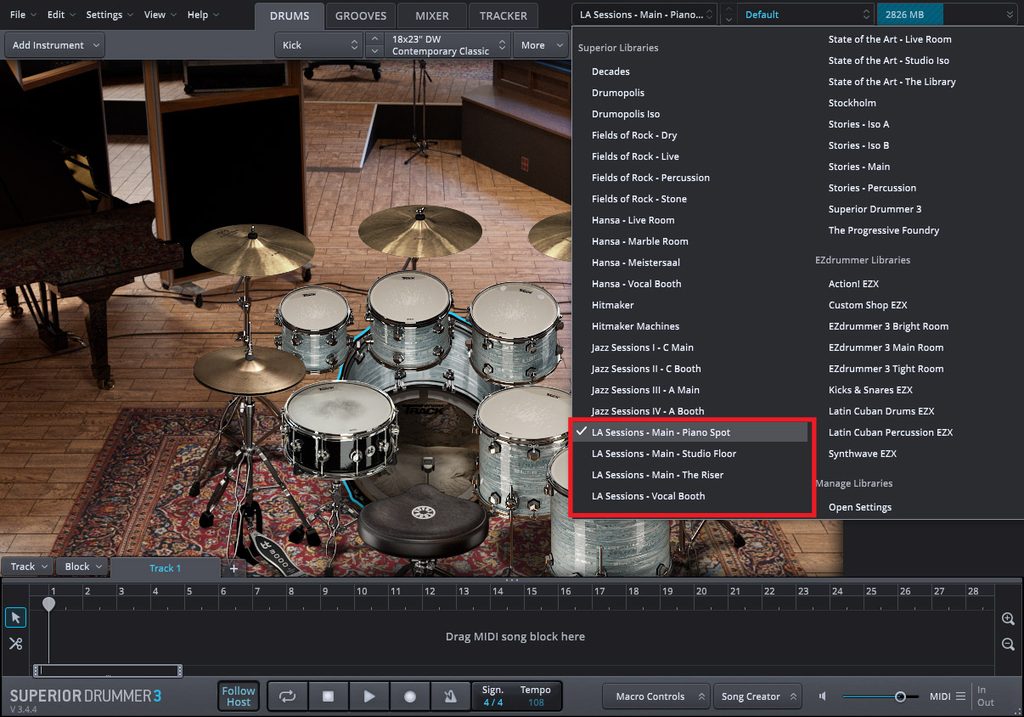Viewport: 1024px width, 717px height.
Task: Select the arrow pointer tool
Action: pos(16,617)
